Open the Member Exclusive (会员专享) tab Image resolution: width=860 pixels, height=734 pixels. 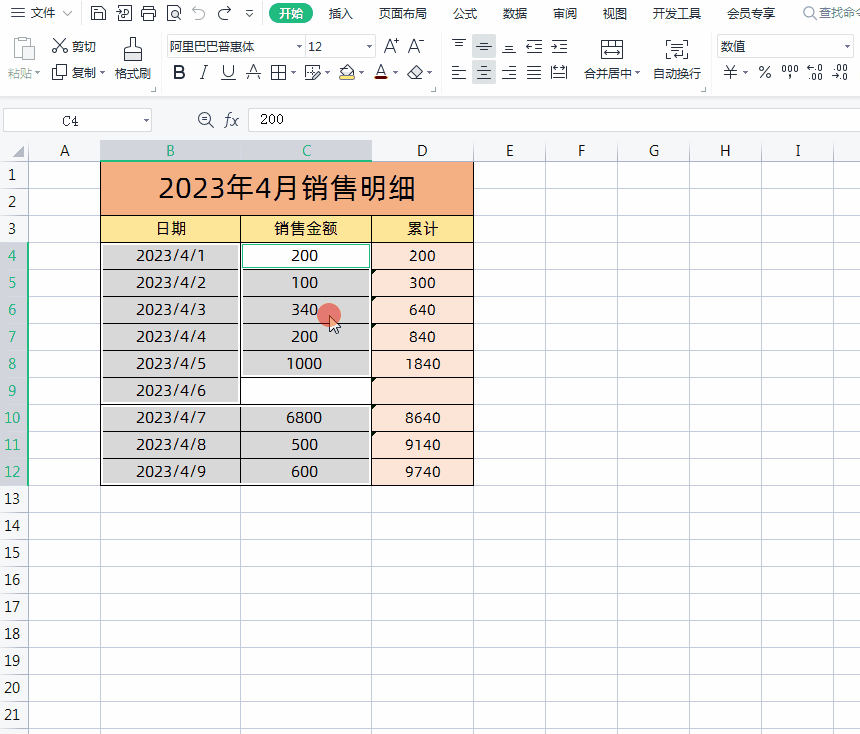(751, 13)
